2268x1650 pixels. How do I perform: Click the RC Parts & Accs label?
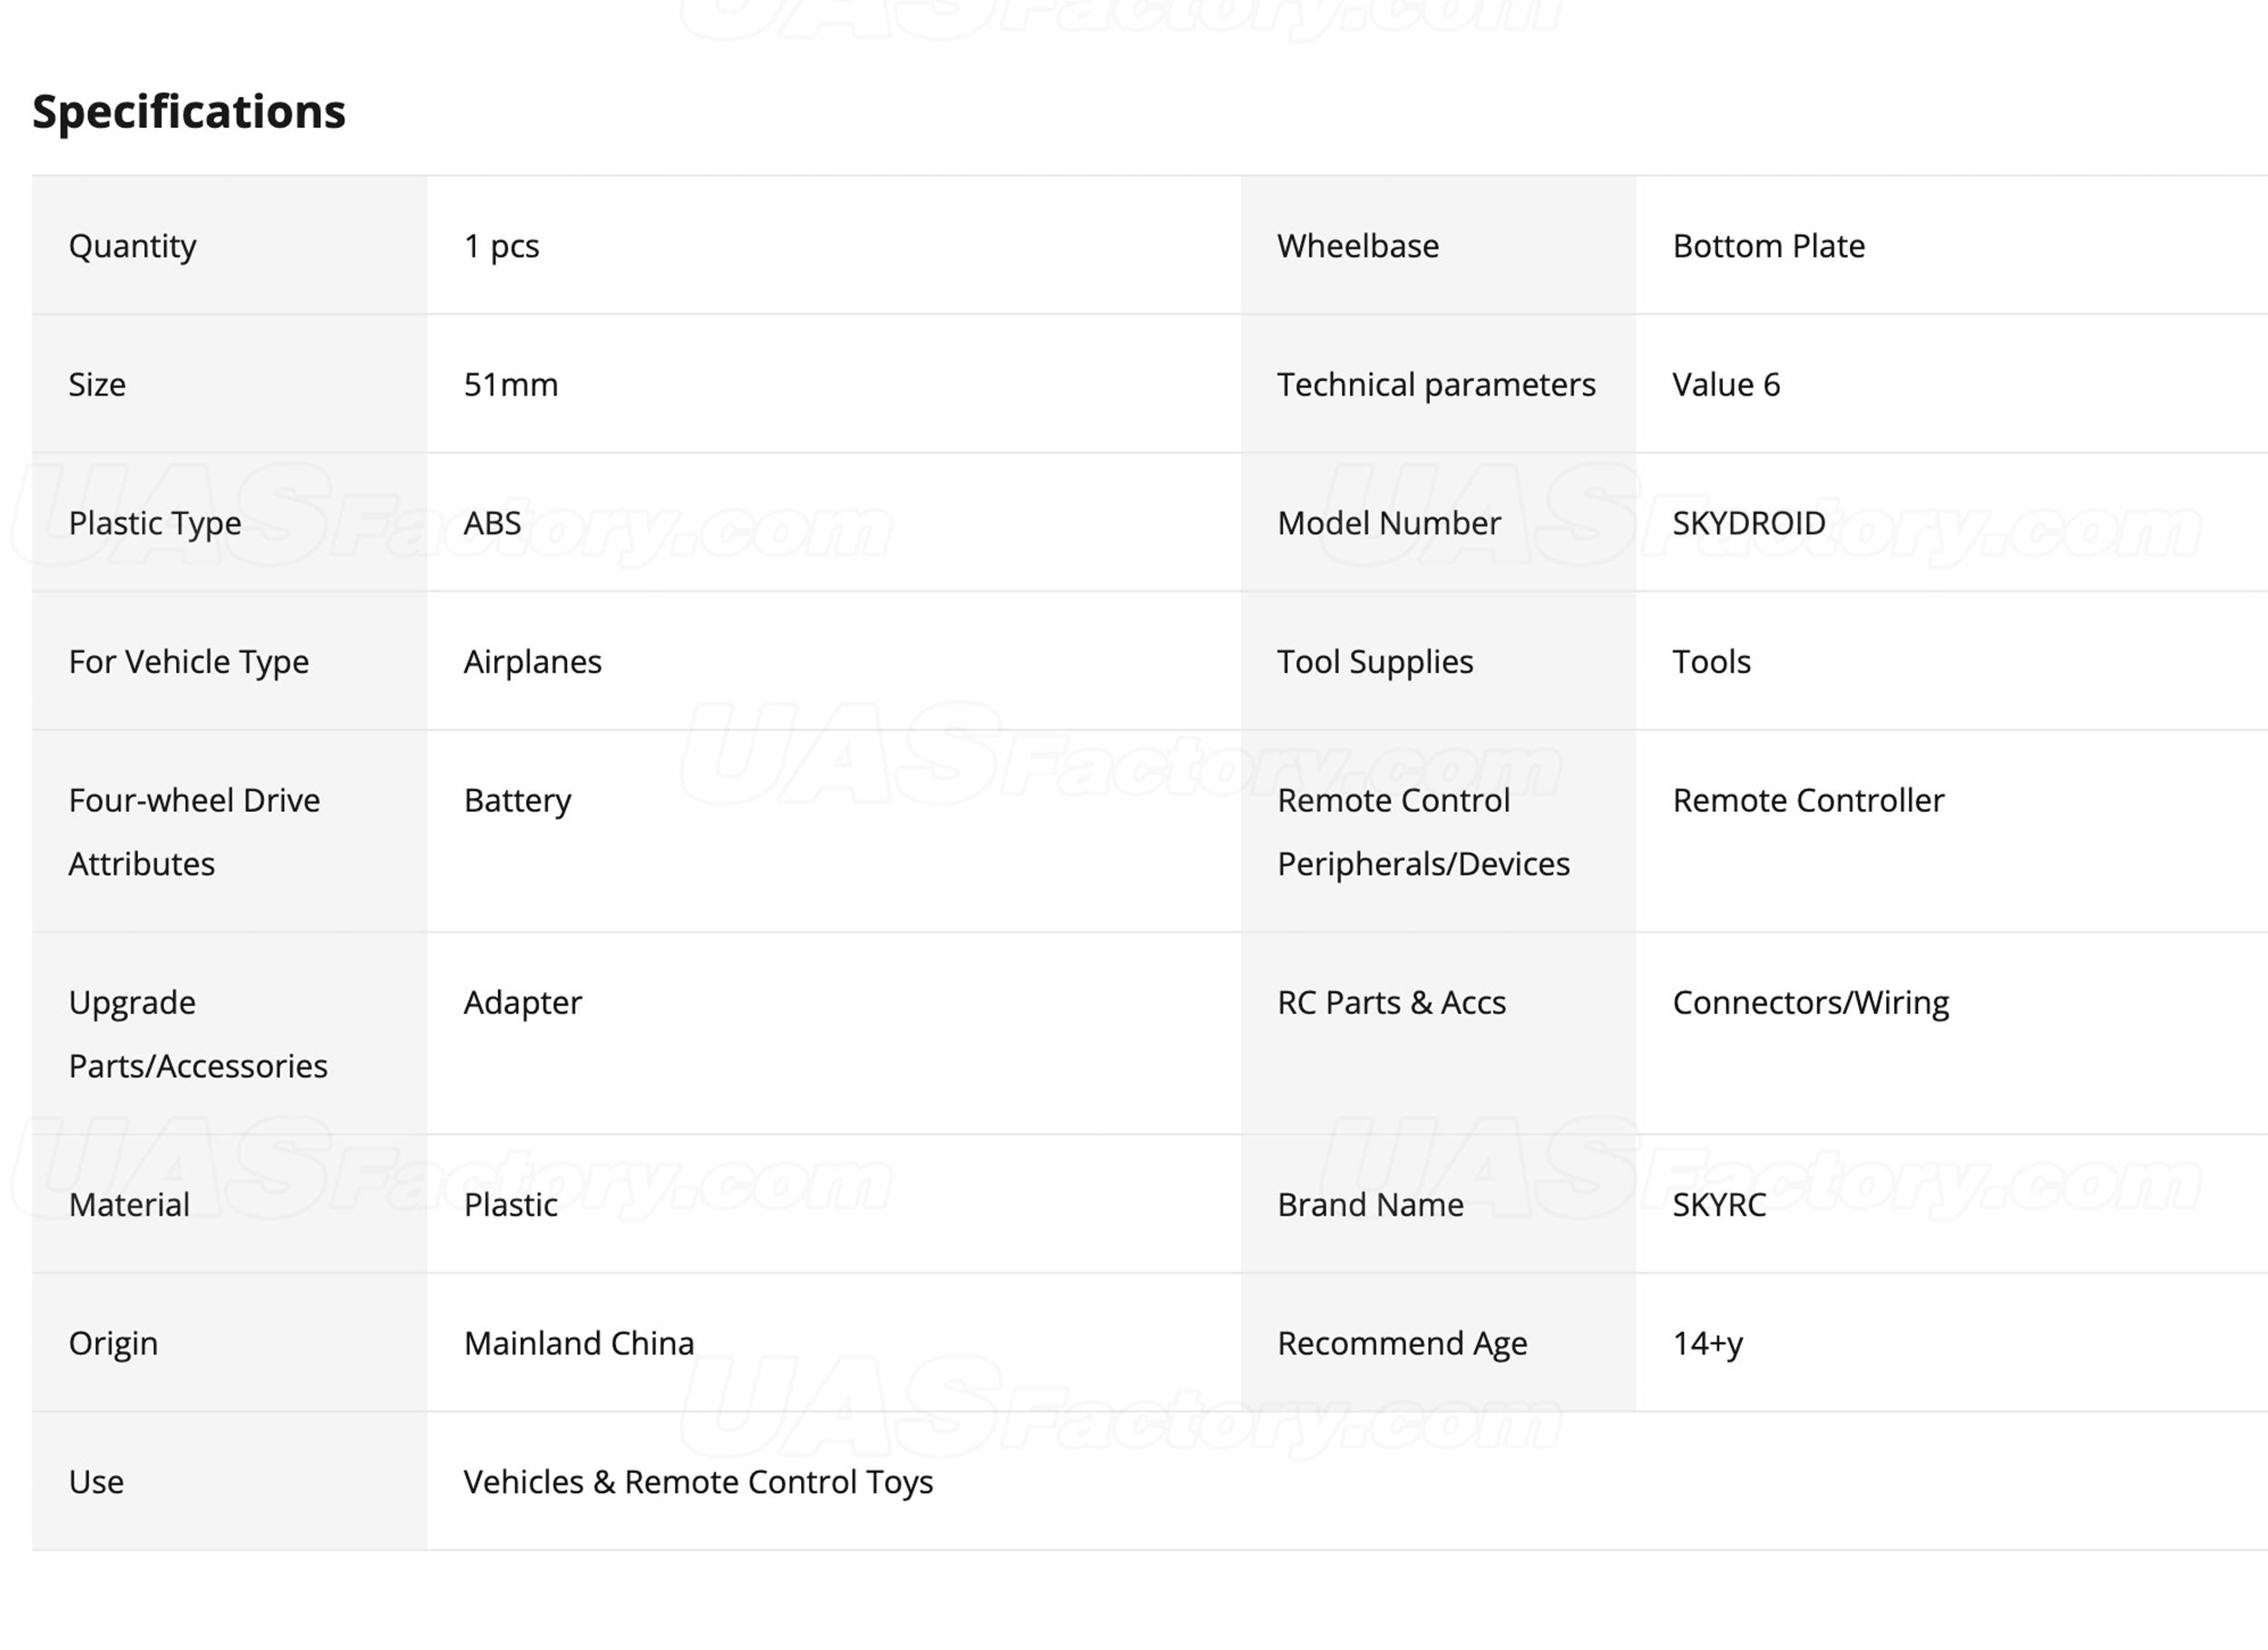coord(1391,1002)
